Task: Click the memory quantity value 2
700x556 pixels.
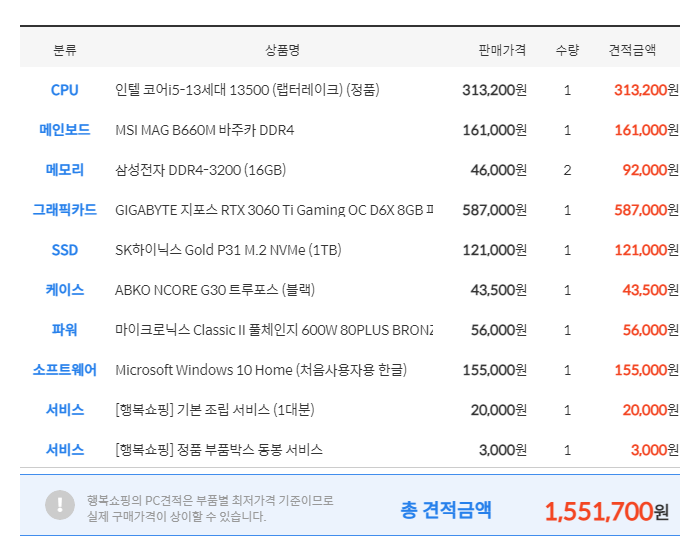Action: click(x=567, y=170)
